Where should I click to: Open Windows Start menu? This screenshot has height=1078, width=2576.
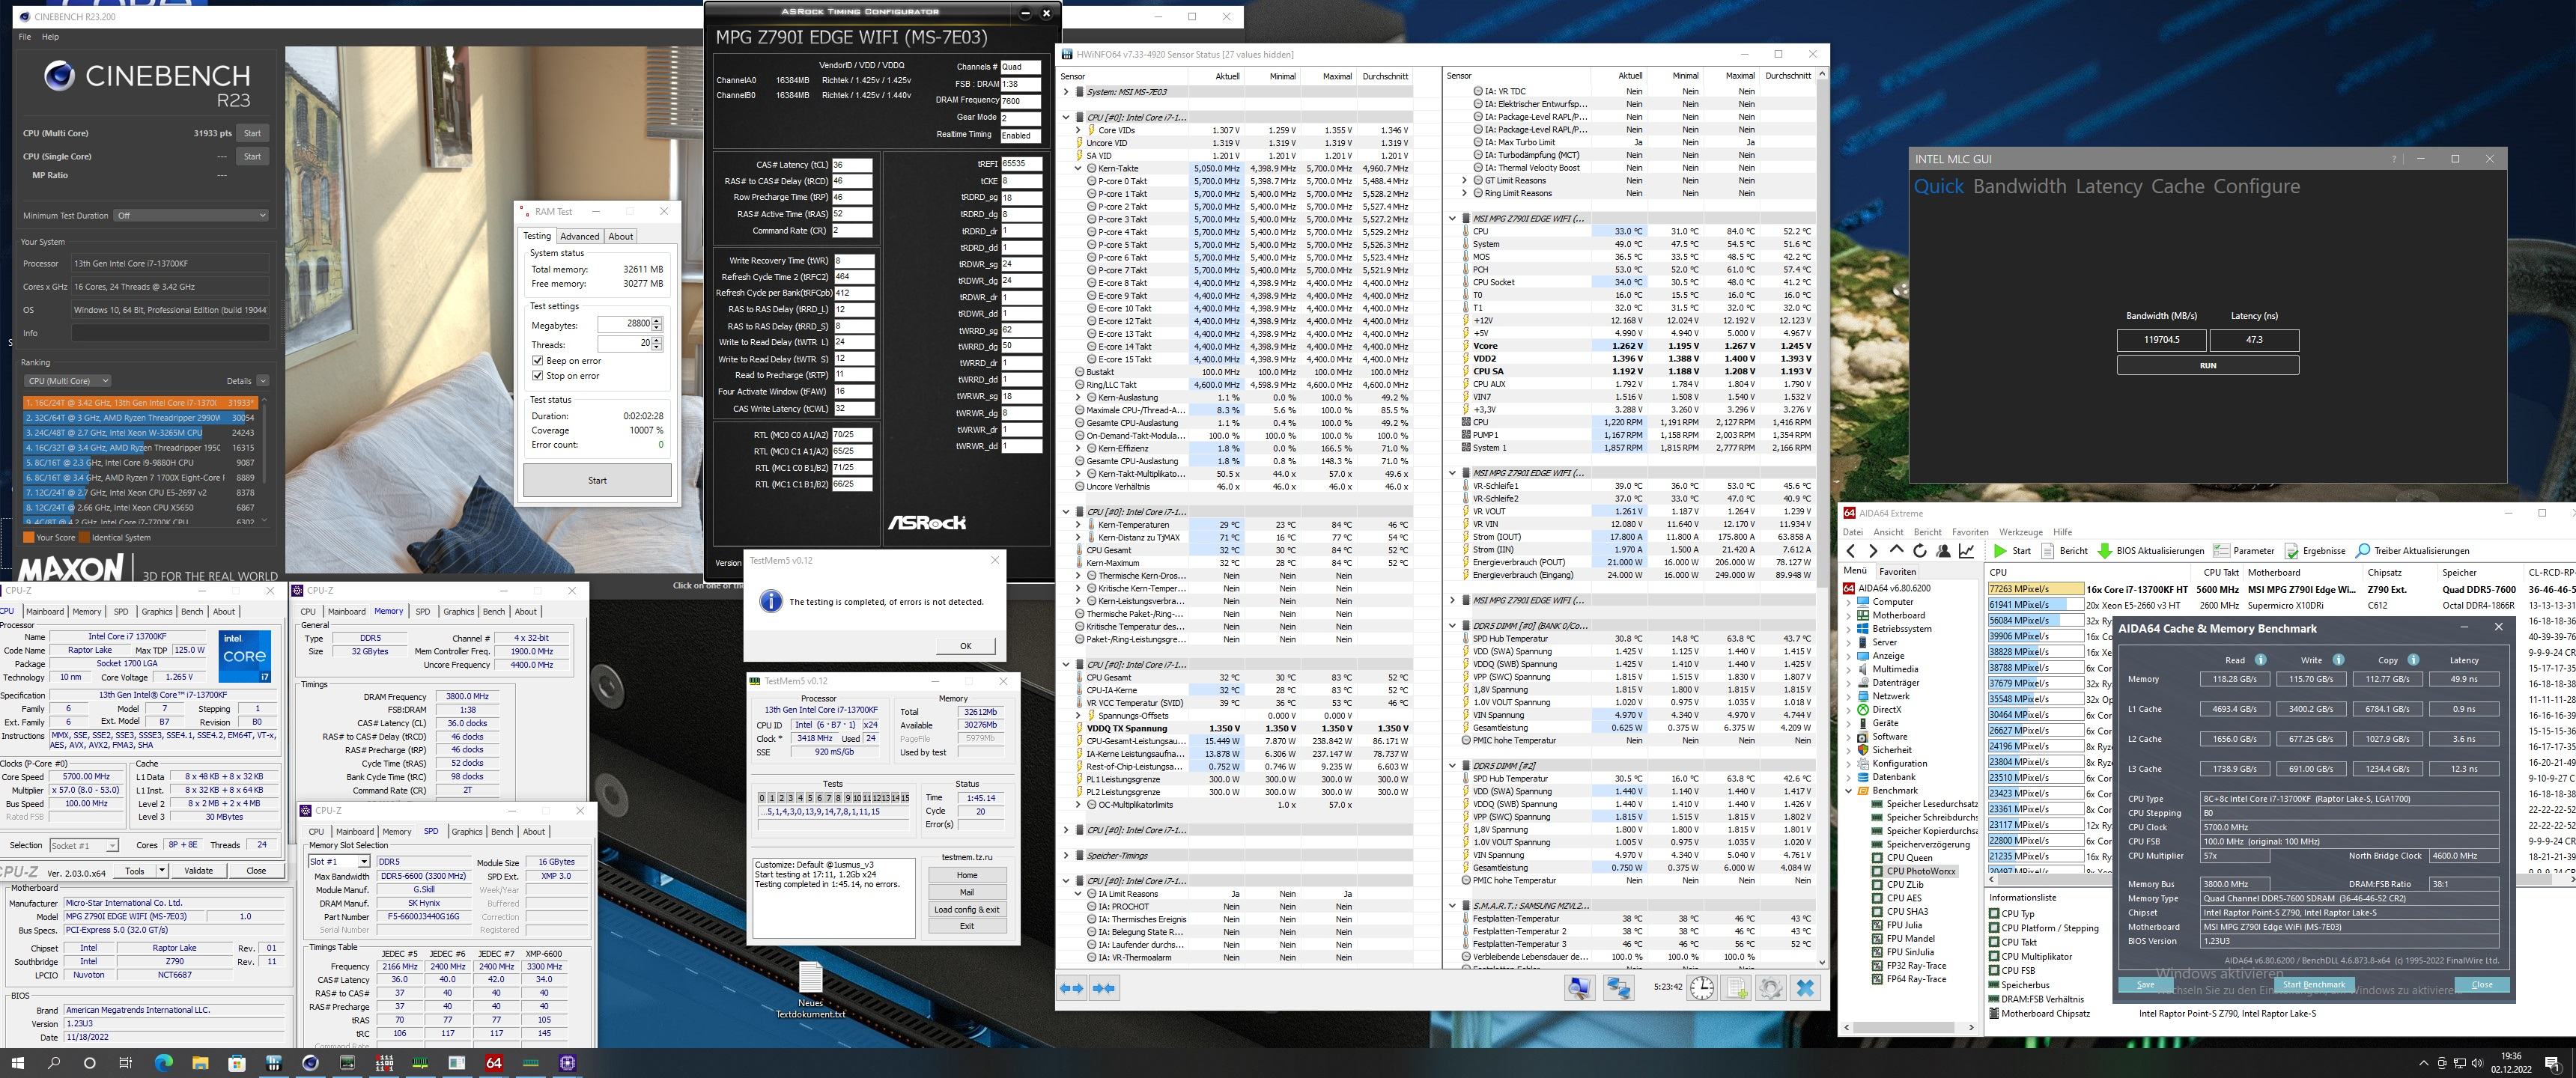[17, 1062]
